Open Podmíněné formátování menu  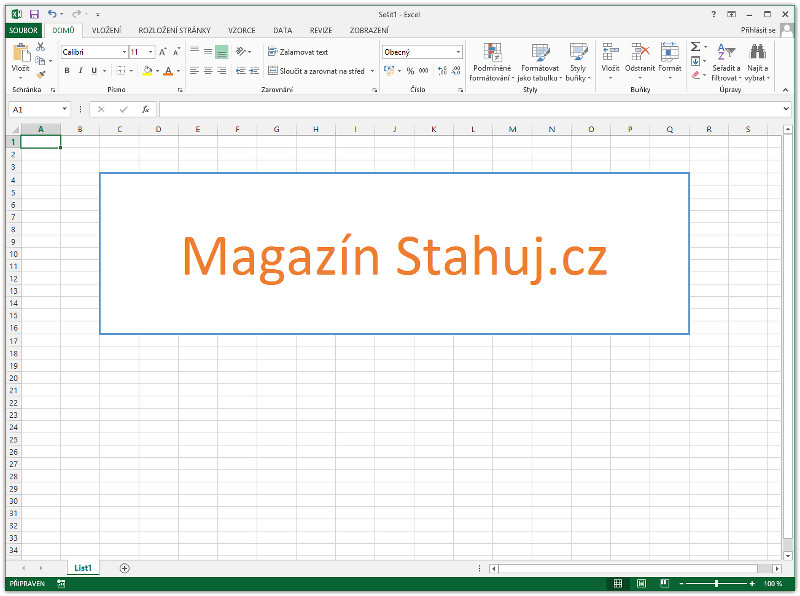coord(492,62)
